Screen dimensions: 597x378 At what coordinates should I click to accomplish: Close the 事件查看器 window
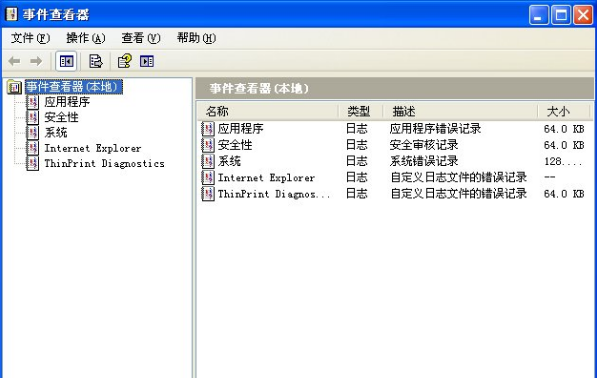(583, 15)
